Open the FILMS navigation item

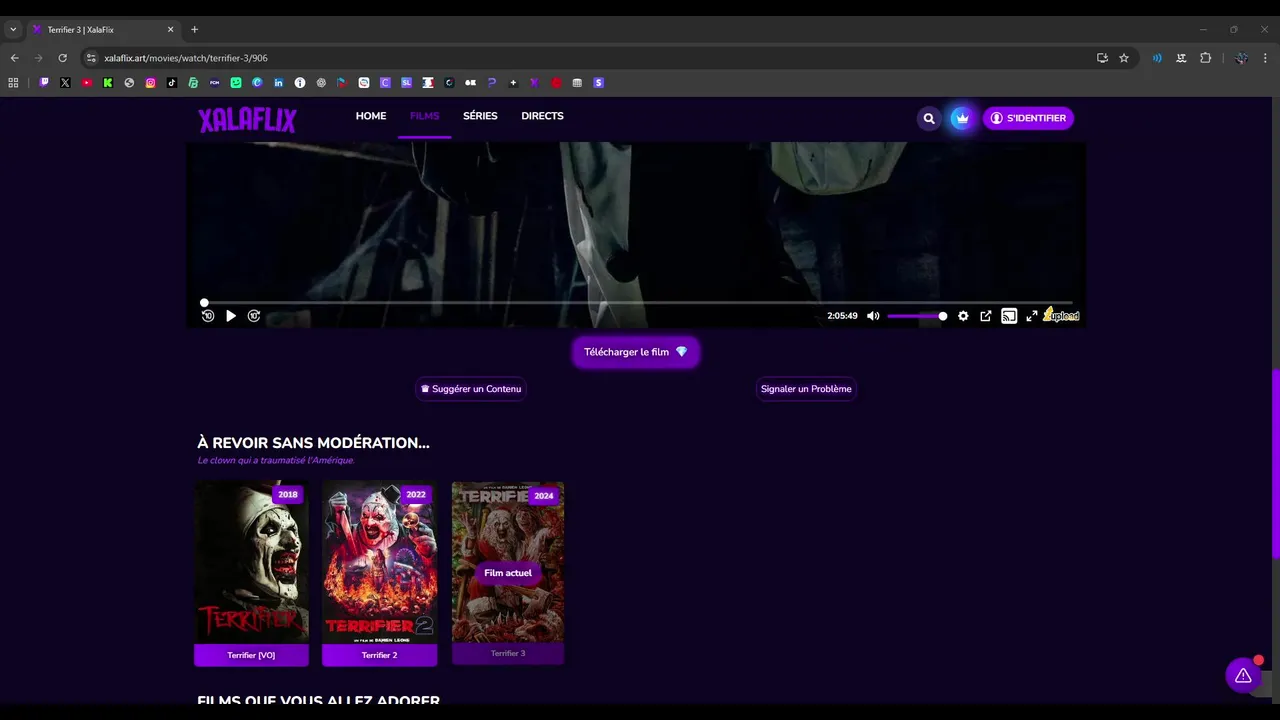coord(424,116)
